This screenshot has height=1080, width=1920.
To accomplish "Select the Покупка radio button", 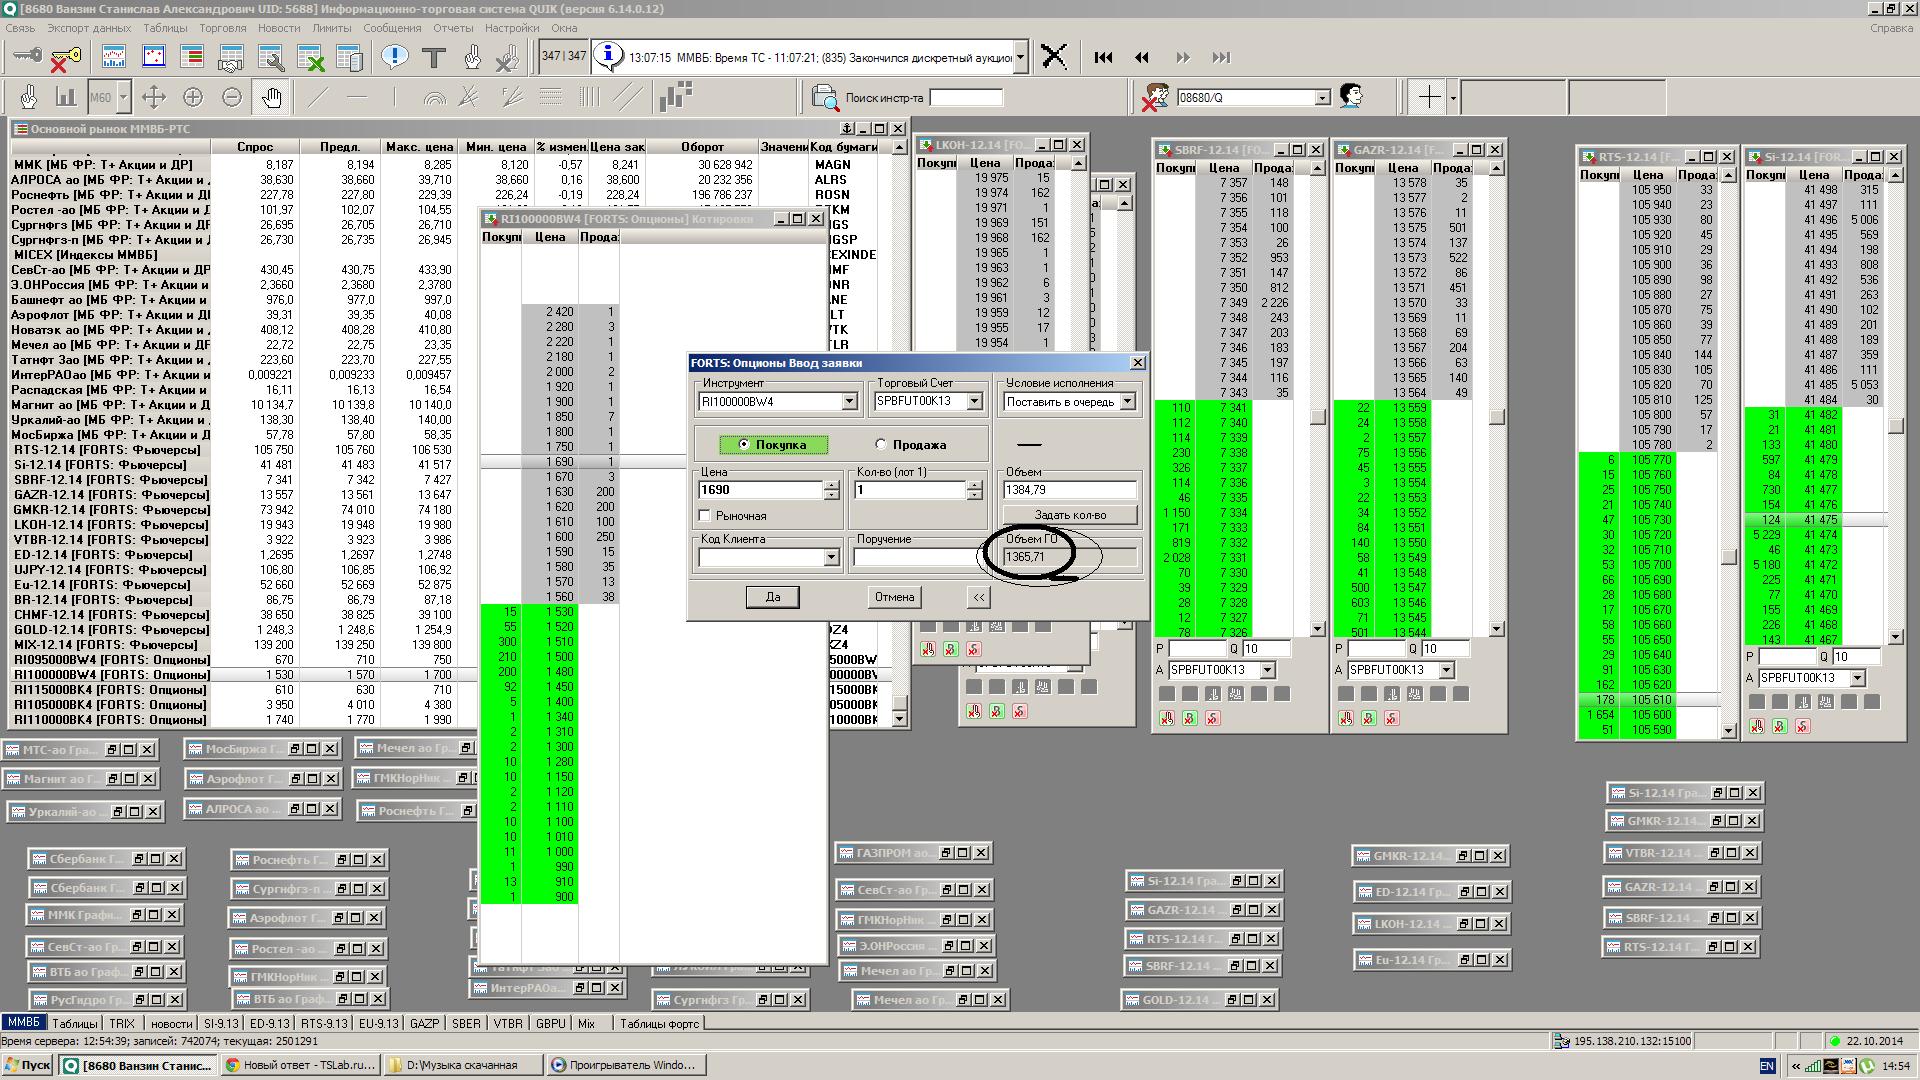I will click(744, 445).
